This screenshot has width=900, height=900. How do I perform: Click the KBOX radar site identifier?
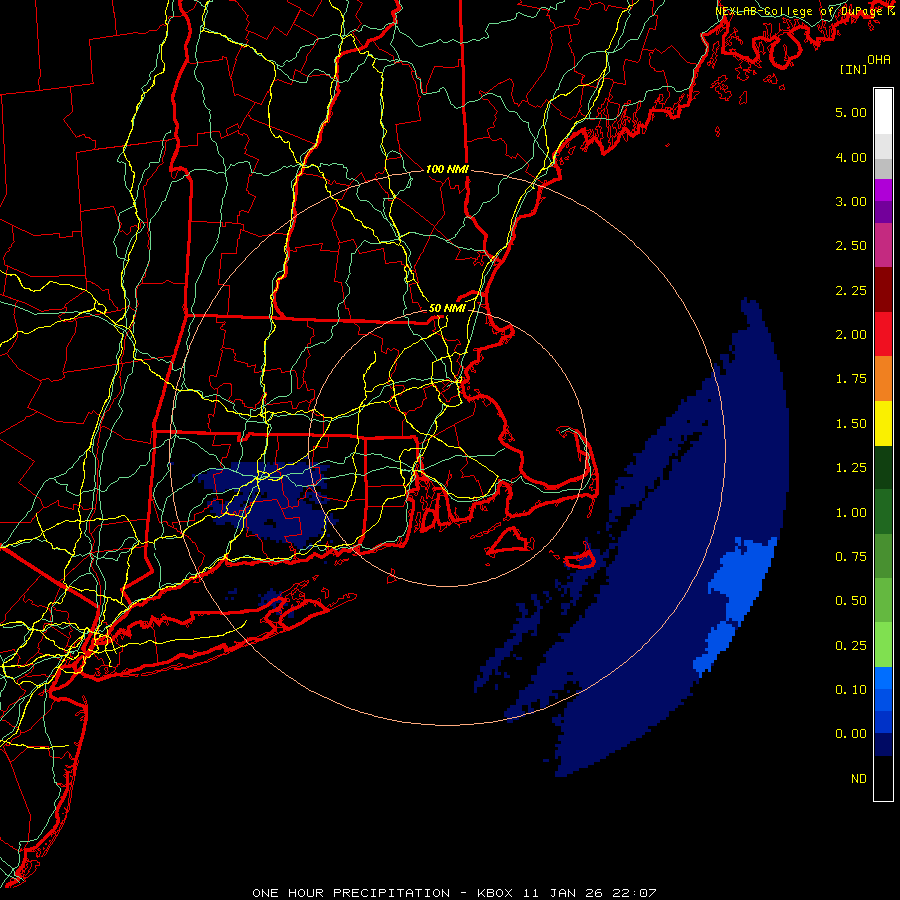click(496, 893)
